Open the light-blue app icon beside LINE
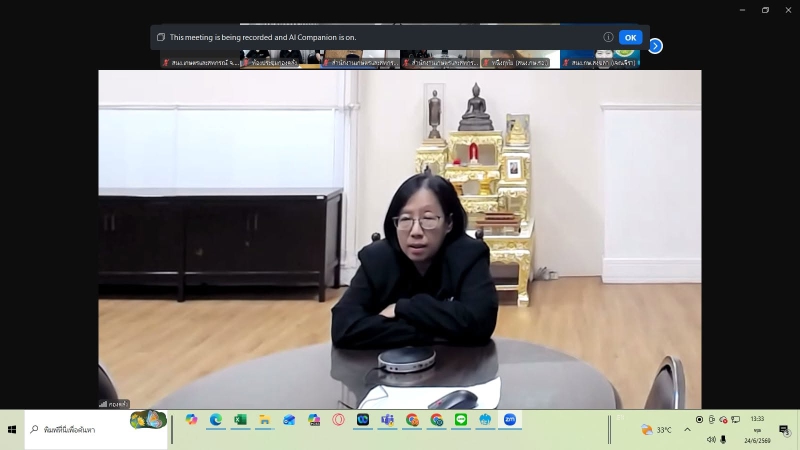800x450 pixels. pyautogui.click(x=485, y=420)
